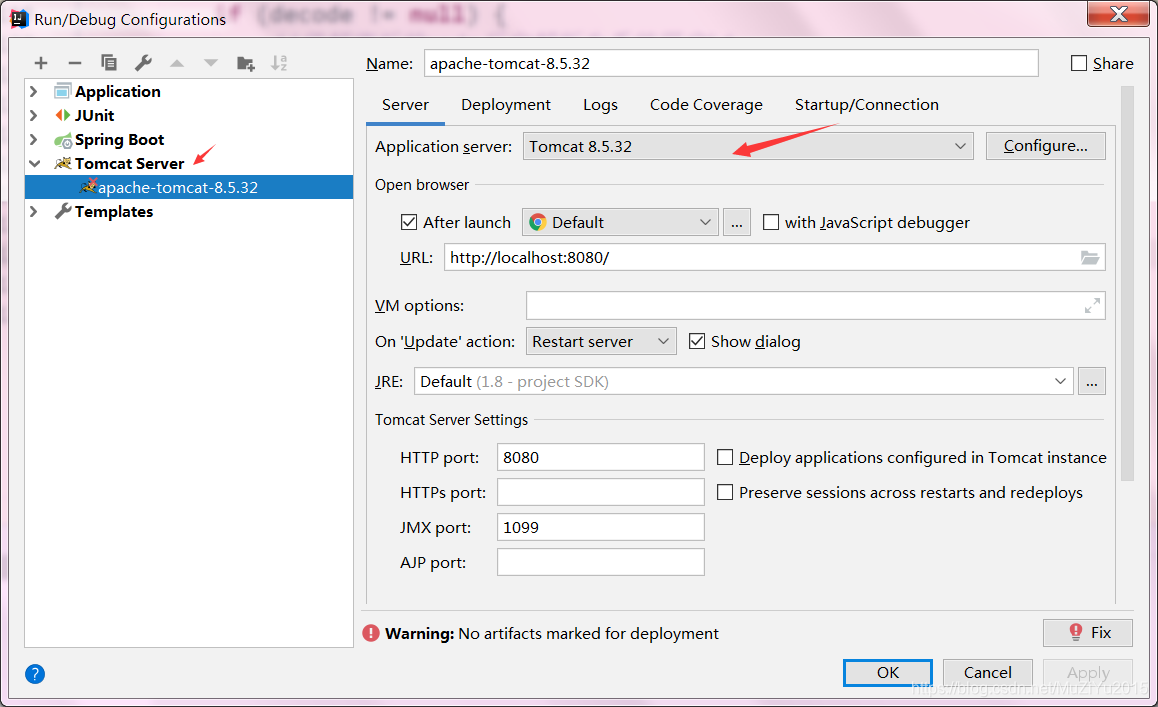Enable with JavaScript debugger

(771, 222)
